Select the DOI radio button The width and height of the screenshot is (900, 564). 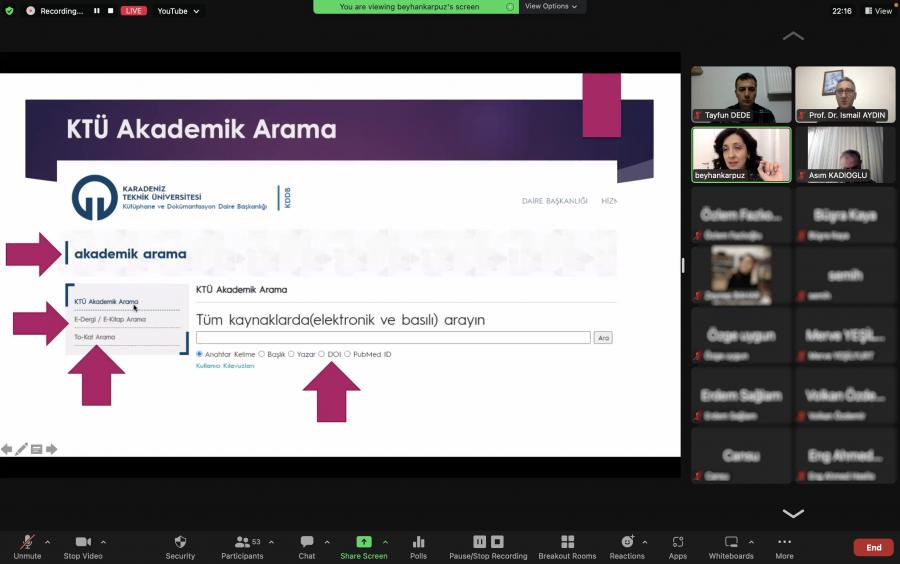pos(321,354)
